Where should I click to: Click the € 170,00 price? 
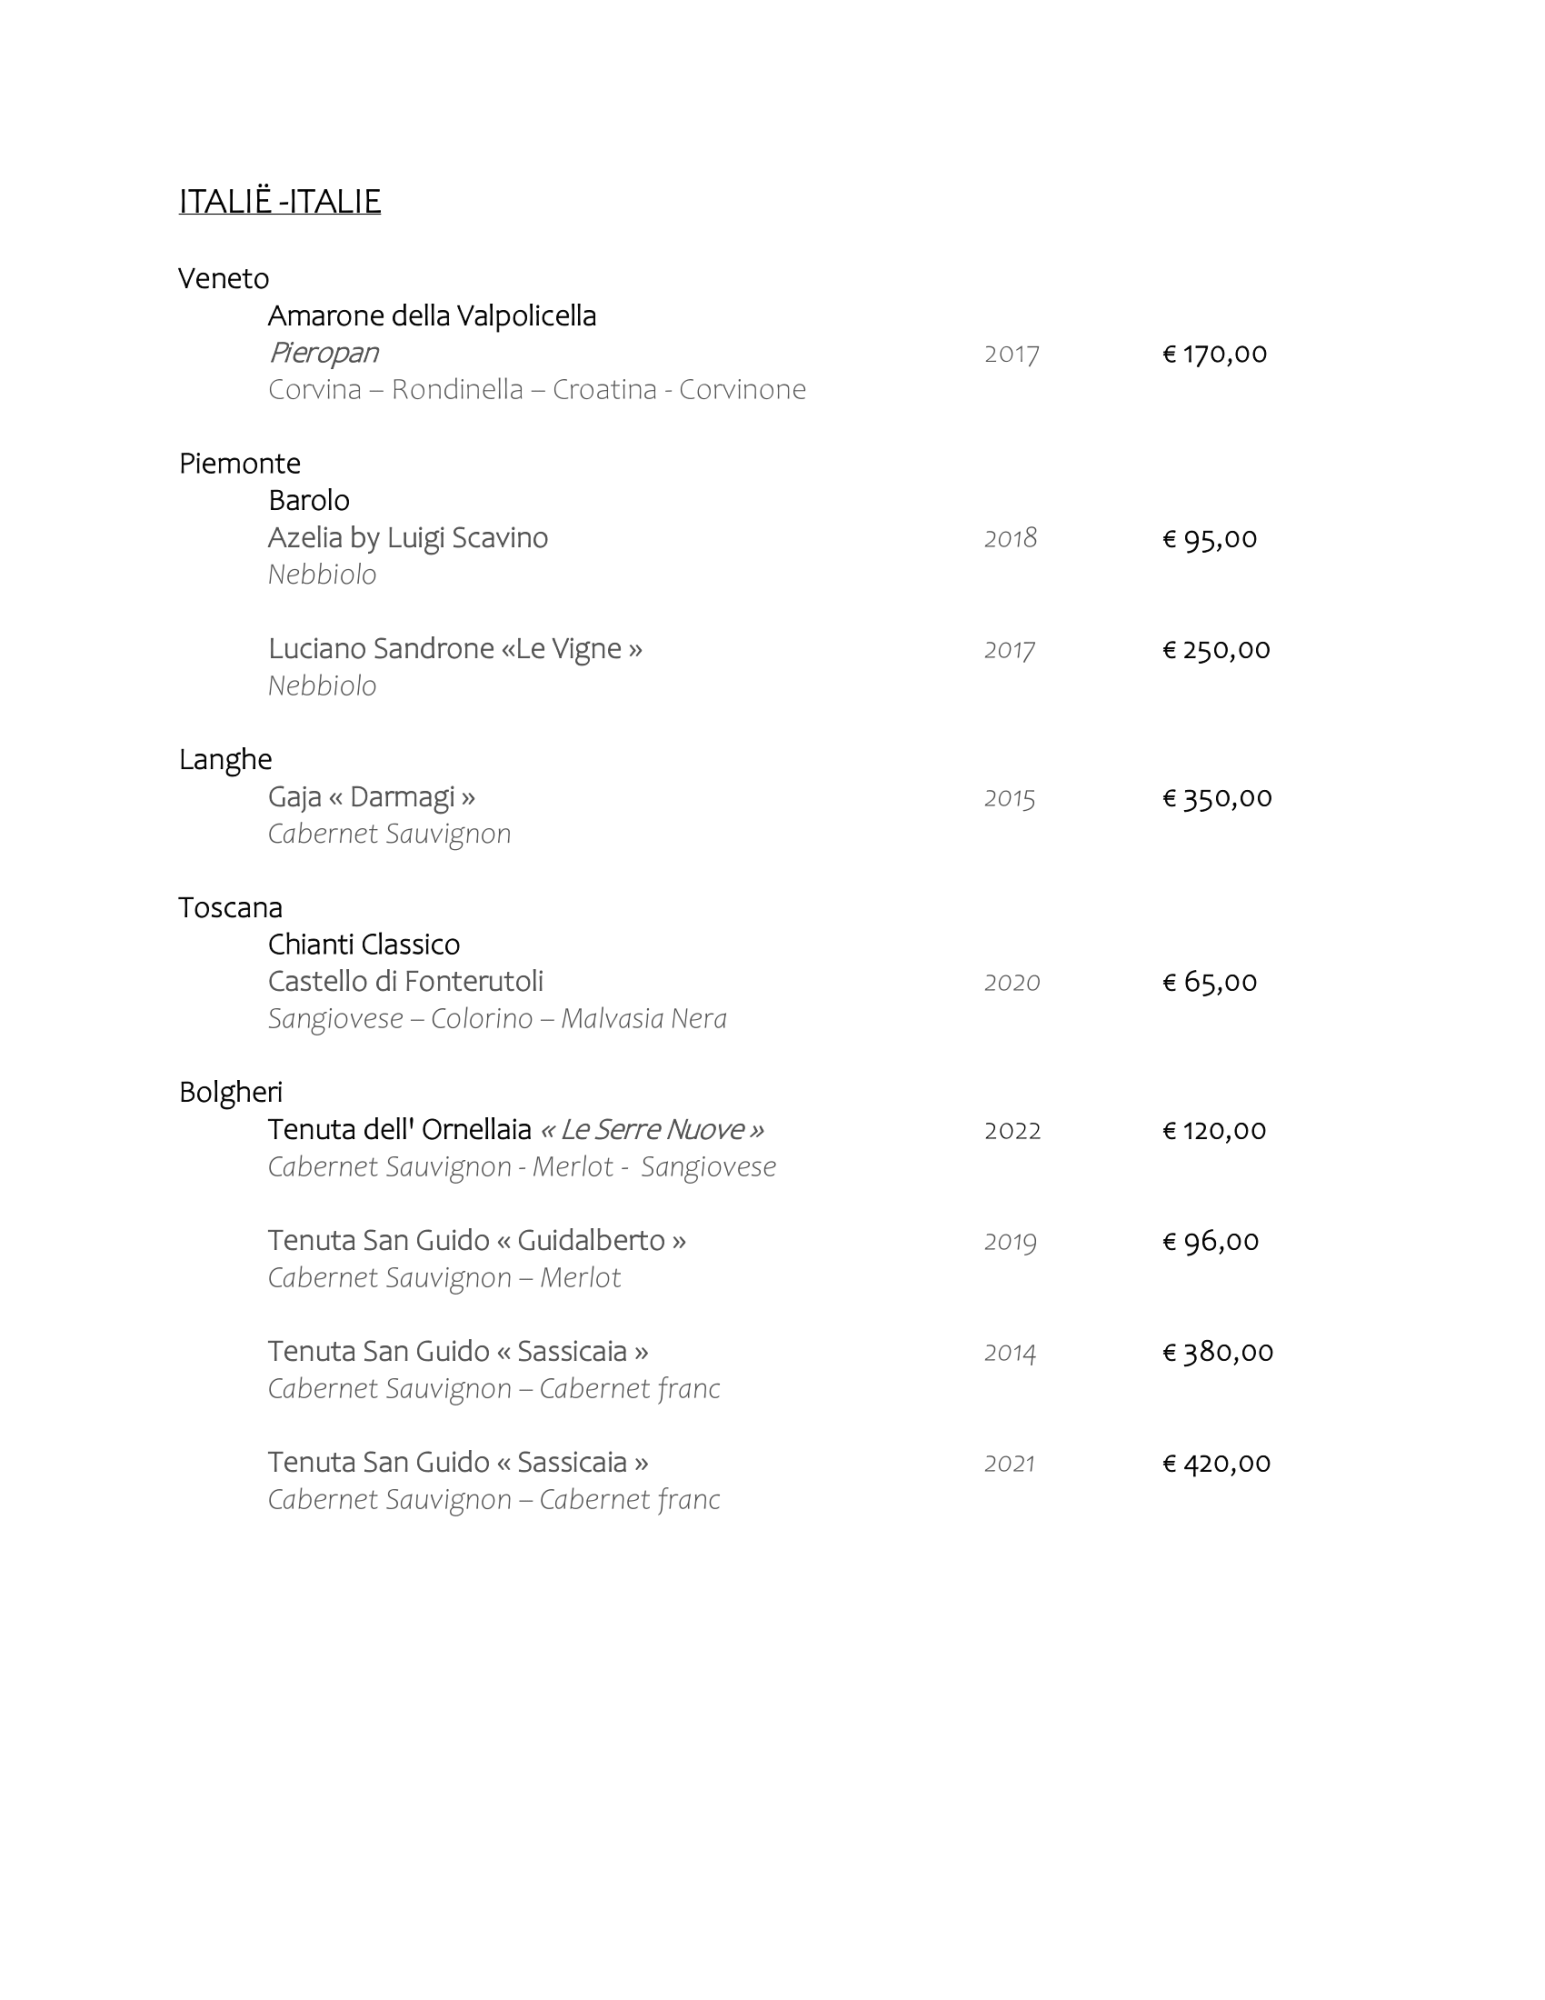click(x=1214, y=354)
